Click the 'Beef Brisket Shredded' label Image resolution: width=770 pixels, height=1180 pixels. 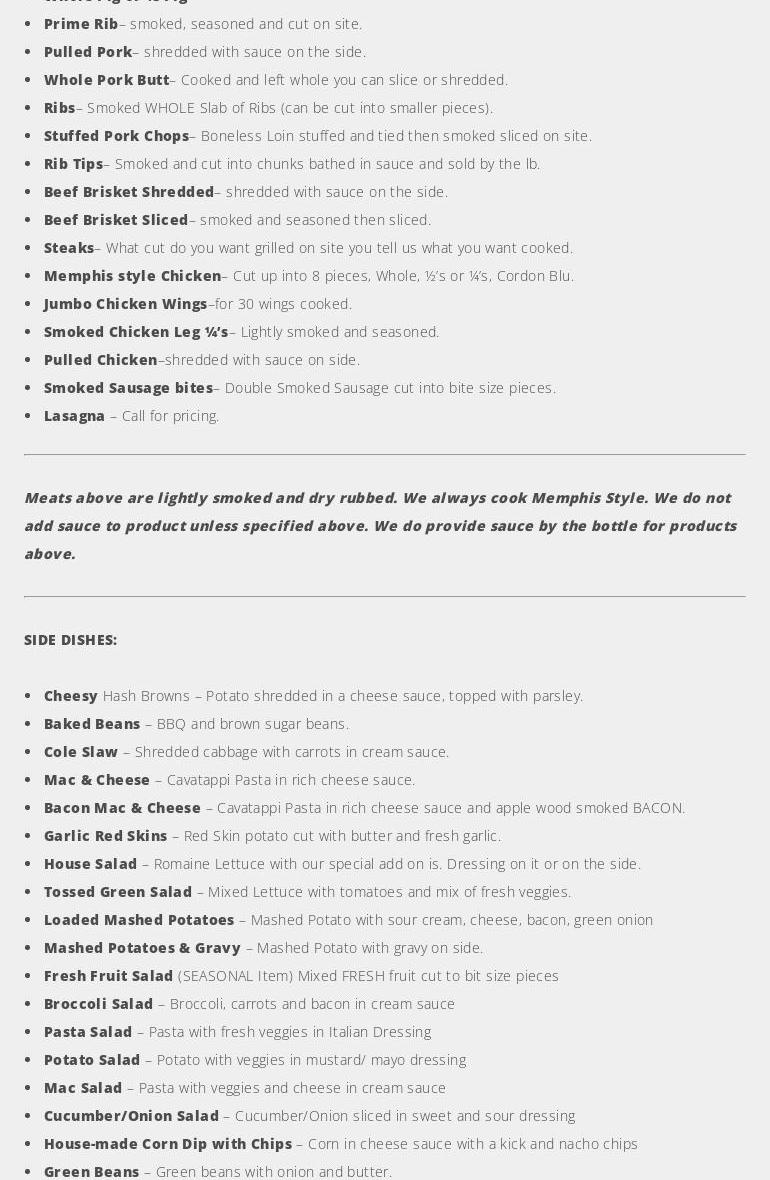point(129,191)
